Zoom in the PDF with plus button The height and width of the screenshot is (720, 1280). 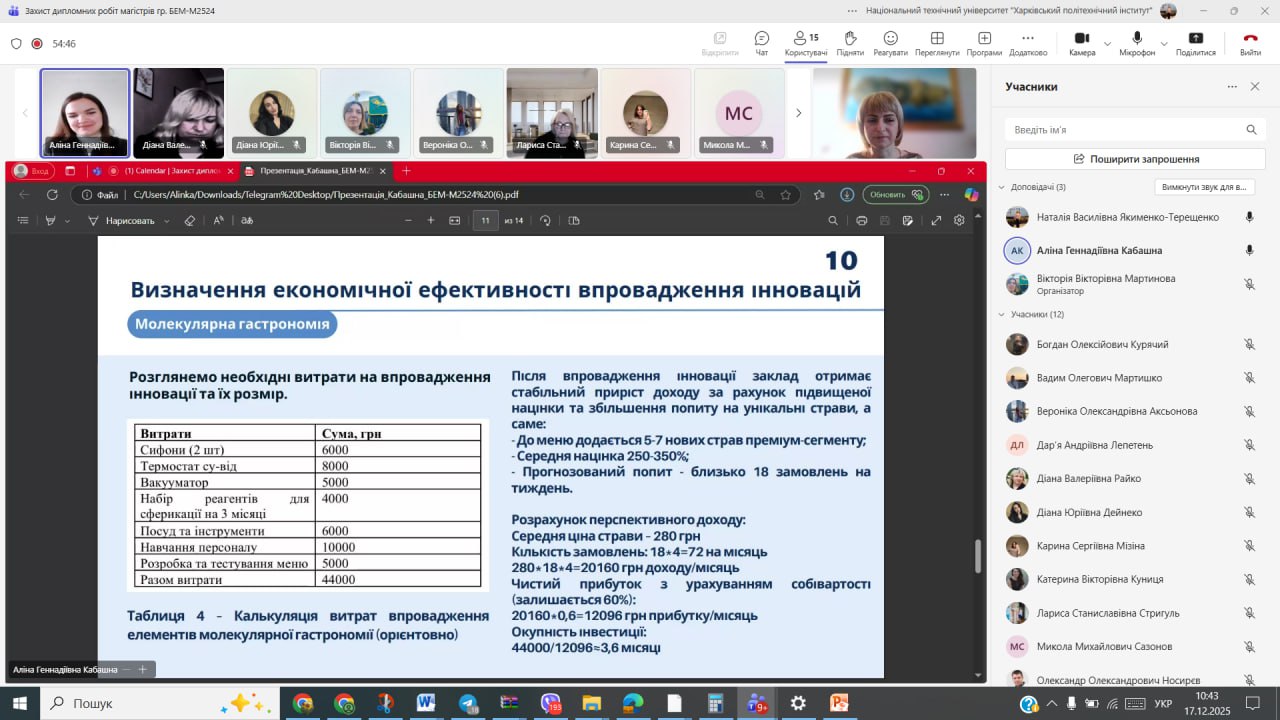tap(431, 220)
